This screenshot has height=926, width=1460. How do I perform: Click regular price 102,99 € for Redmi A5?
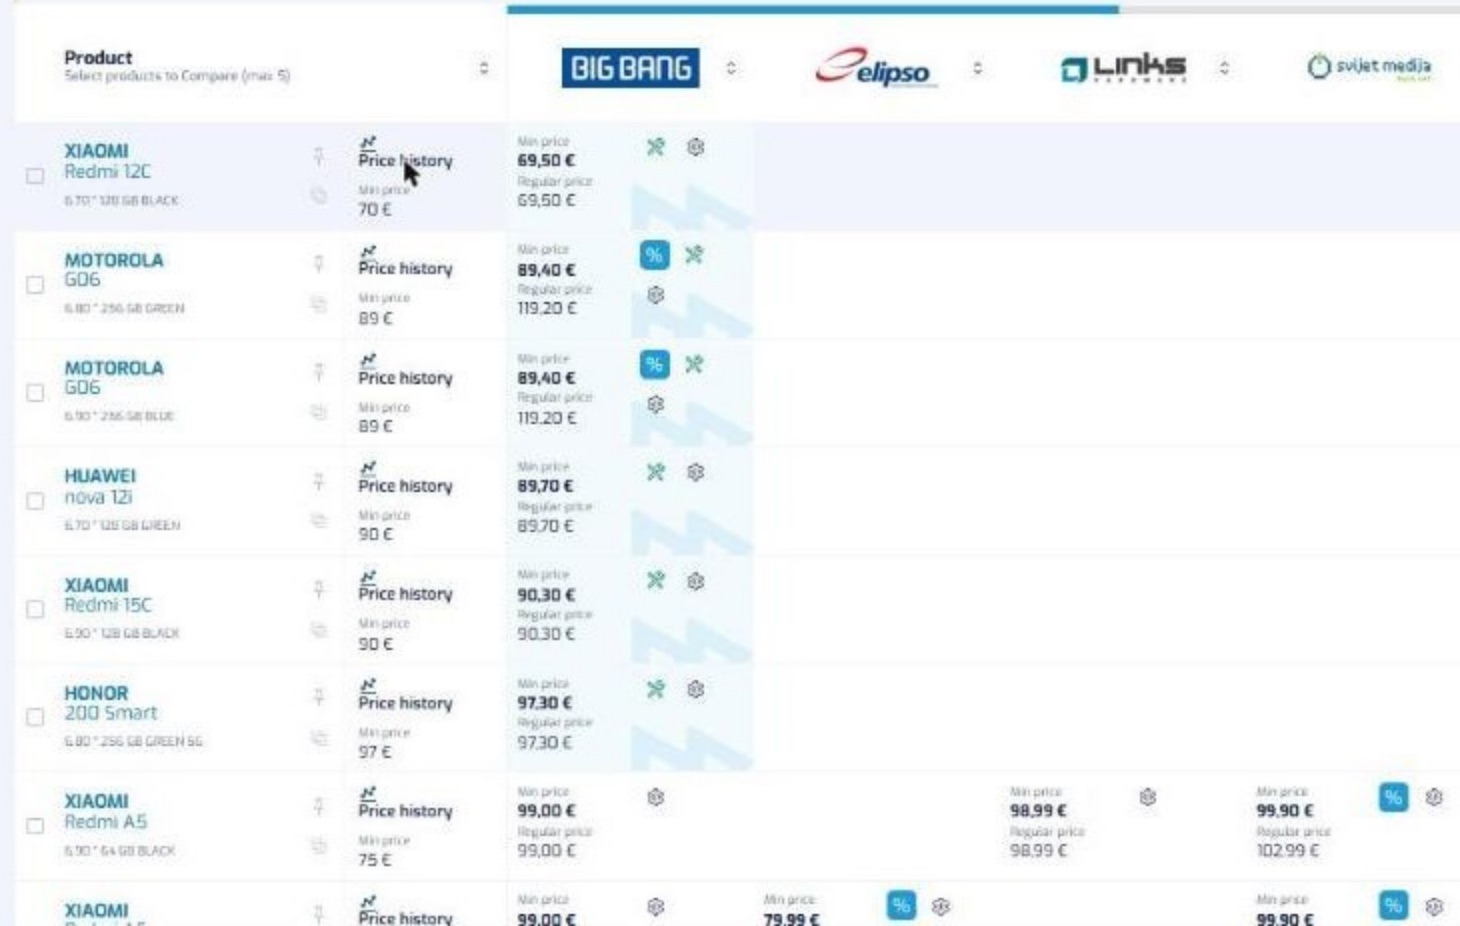point(1288,850)
